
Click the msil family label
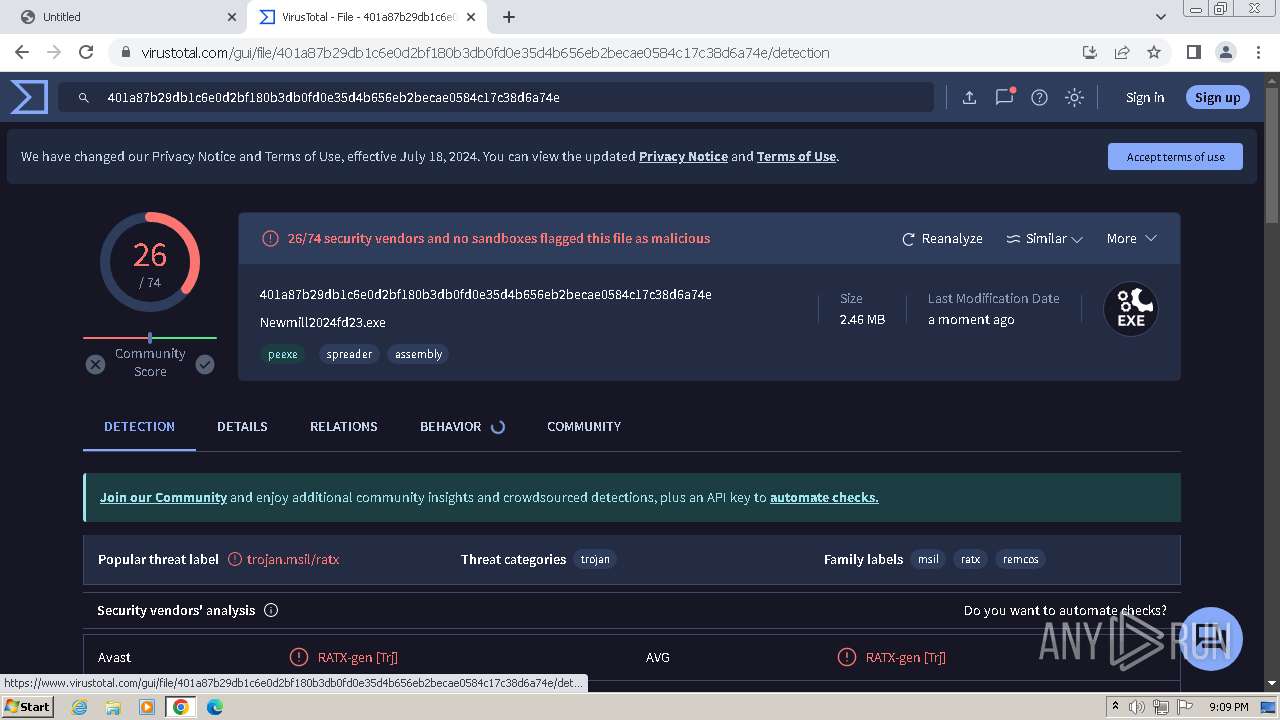928,559
